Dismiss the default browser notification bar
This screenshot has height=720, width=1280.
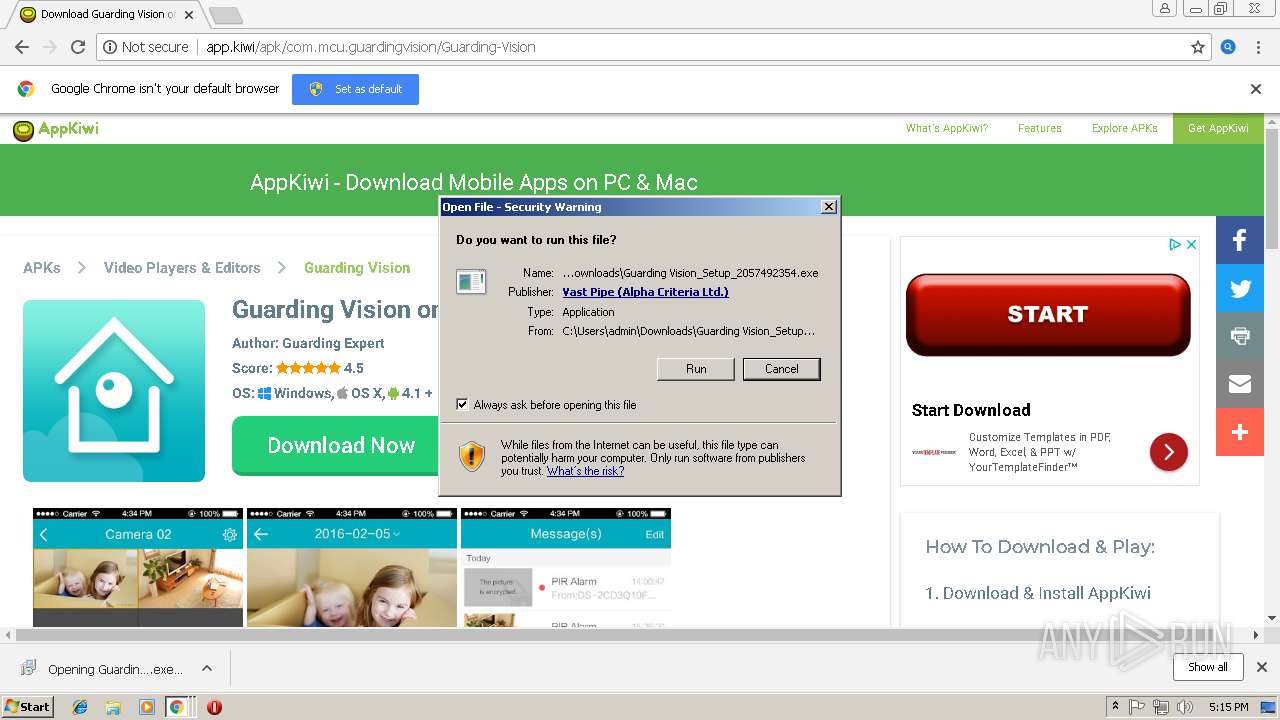click(x=1256, y=89)
